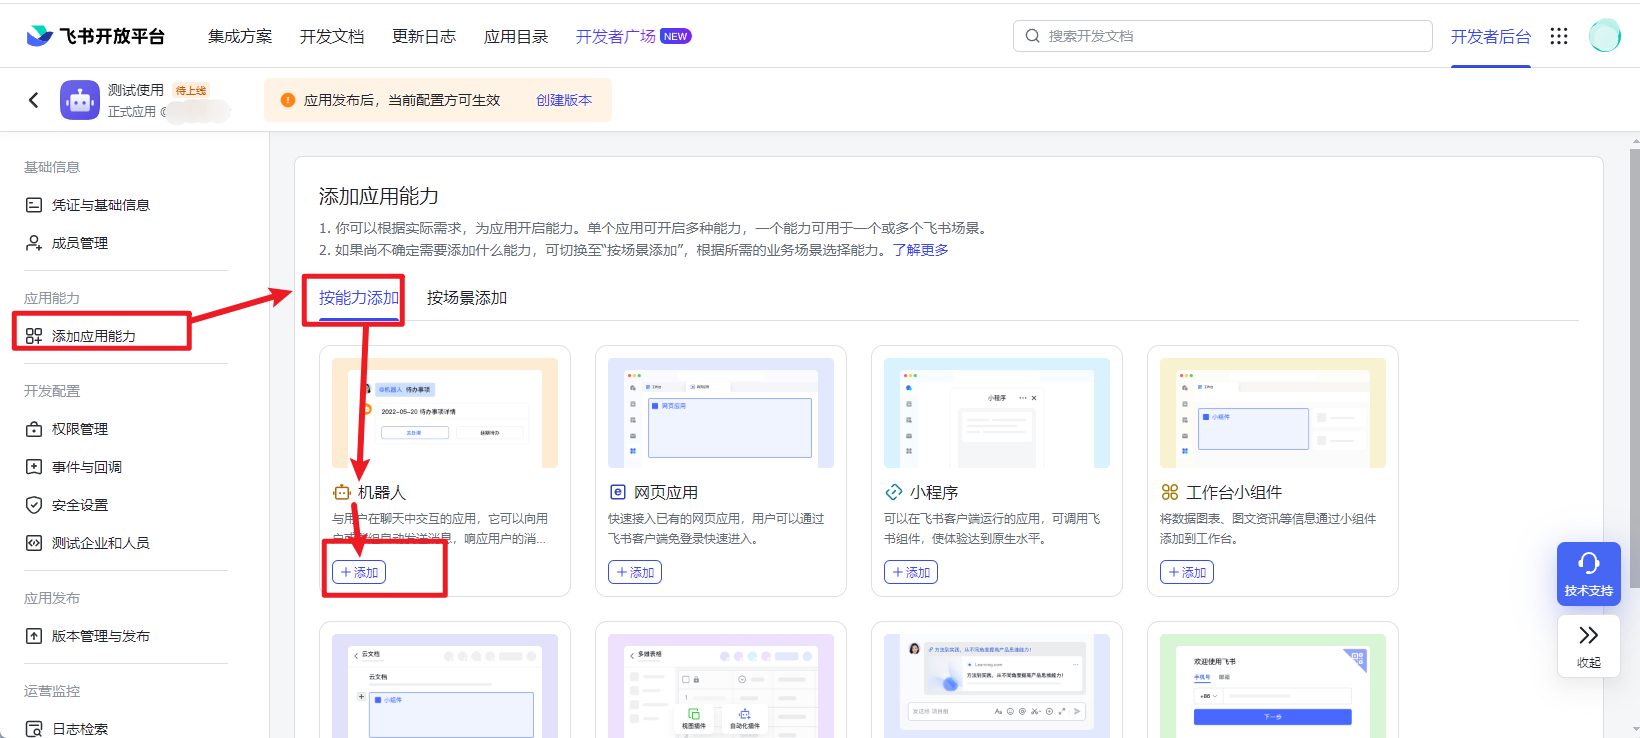Screen dimensions: 1640x738
Task: Open 开发文档 in top navigation
Action: [x=332, y=36]
